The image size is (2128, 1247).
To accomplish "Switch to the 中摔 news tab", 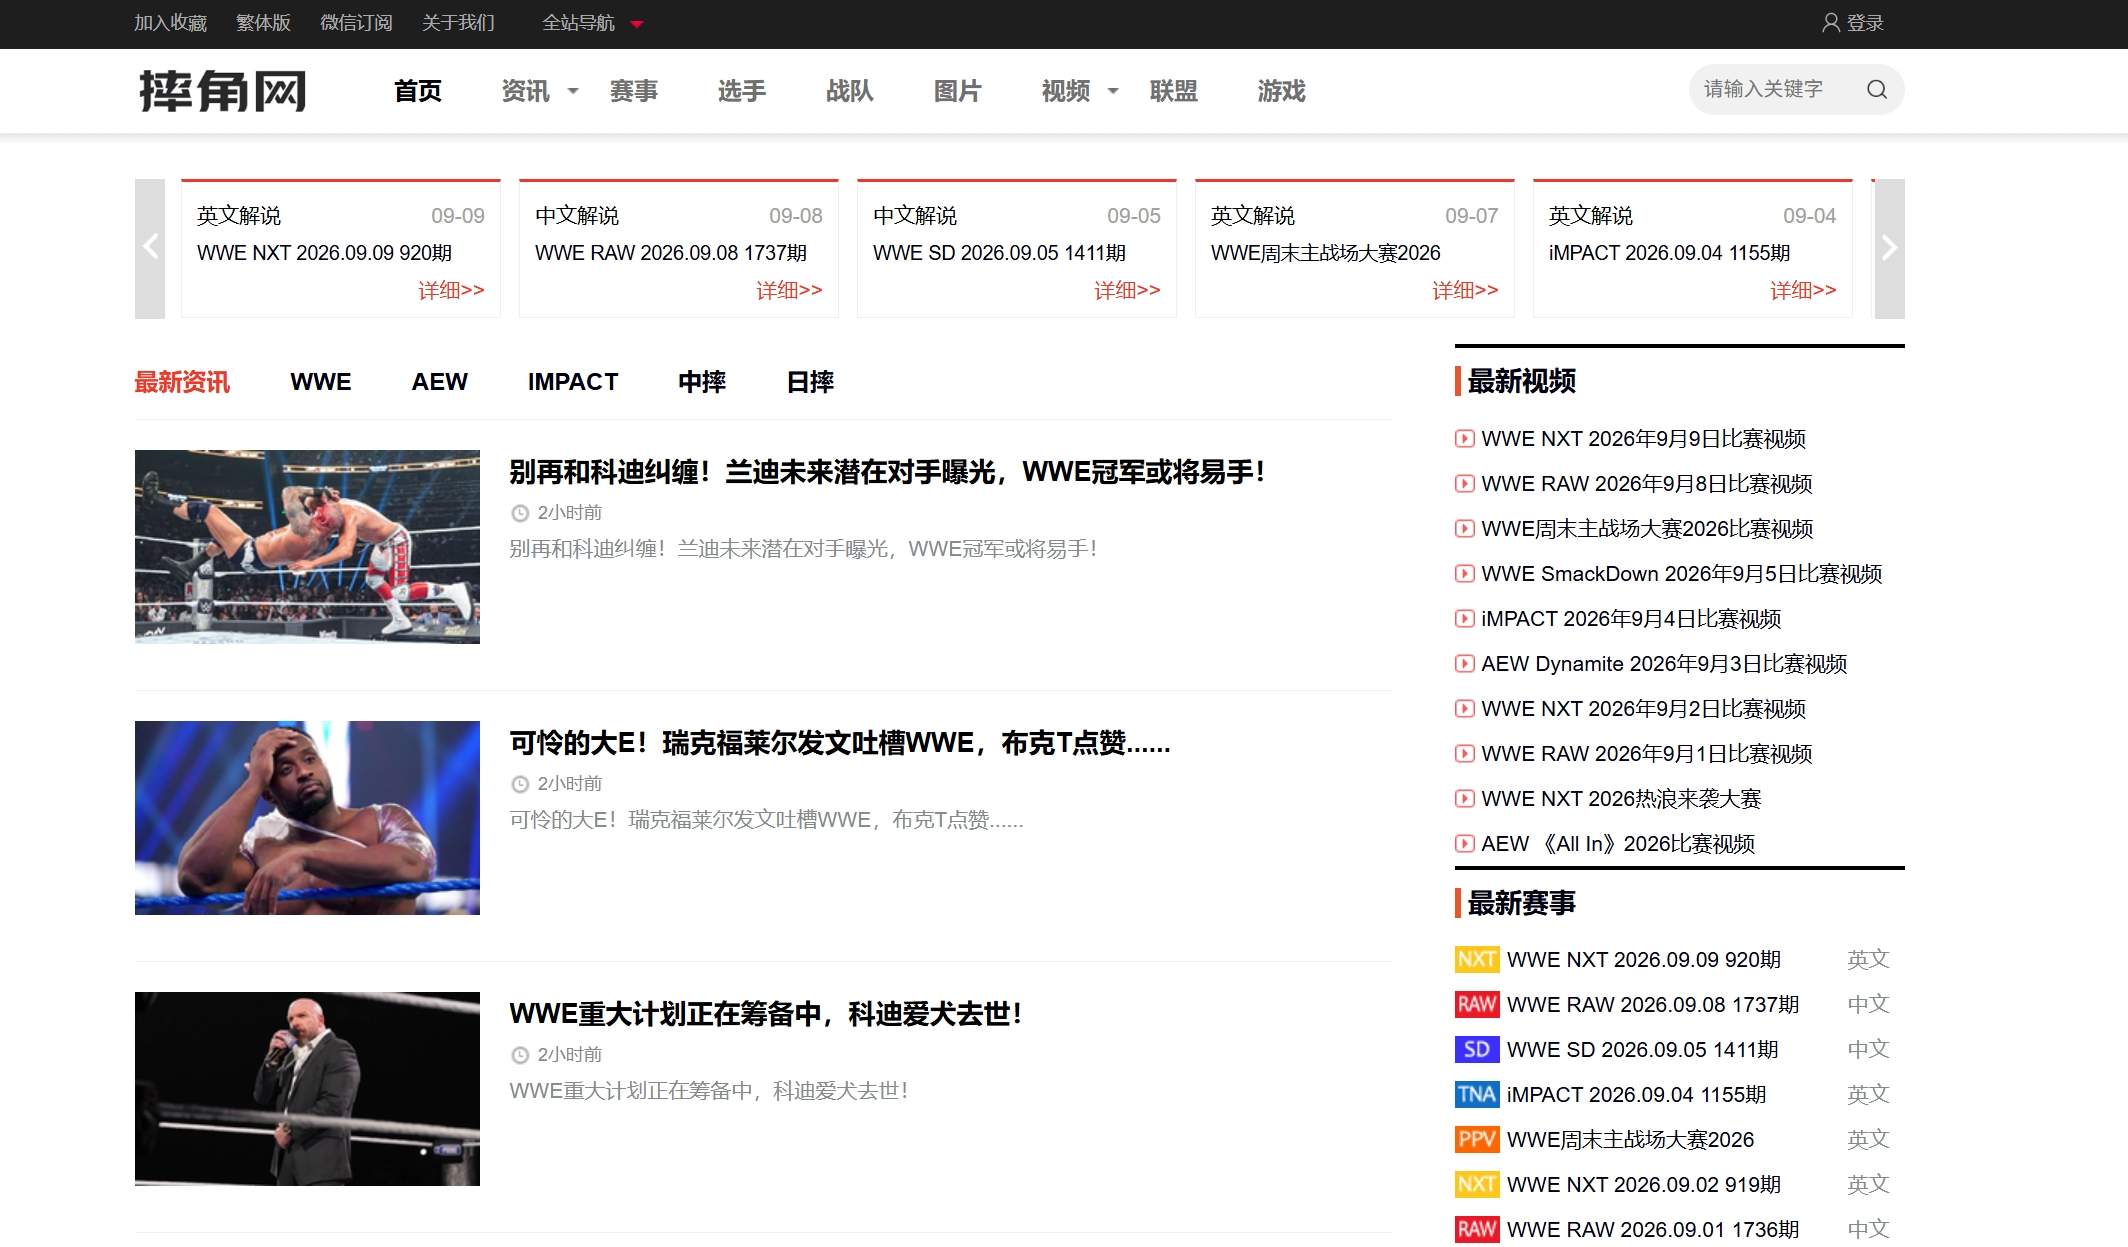I will click(x=702, y=382).
